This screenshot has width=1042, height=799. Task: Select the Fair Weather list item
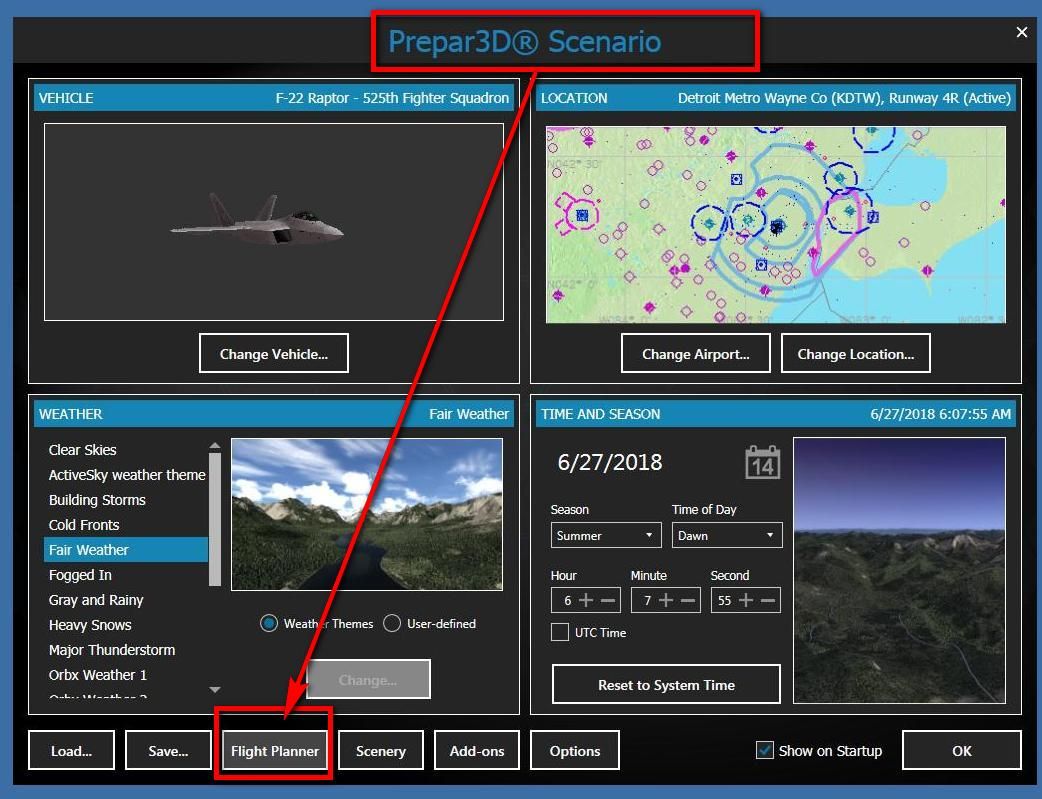(x=126, y=550)
